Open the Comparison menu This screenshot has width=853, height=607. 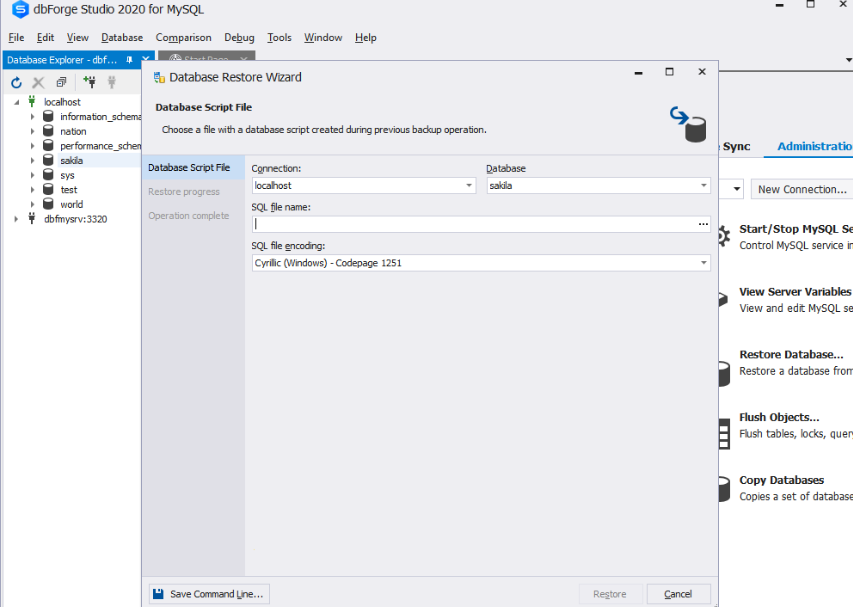tap(183, 38)
